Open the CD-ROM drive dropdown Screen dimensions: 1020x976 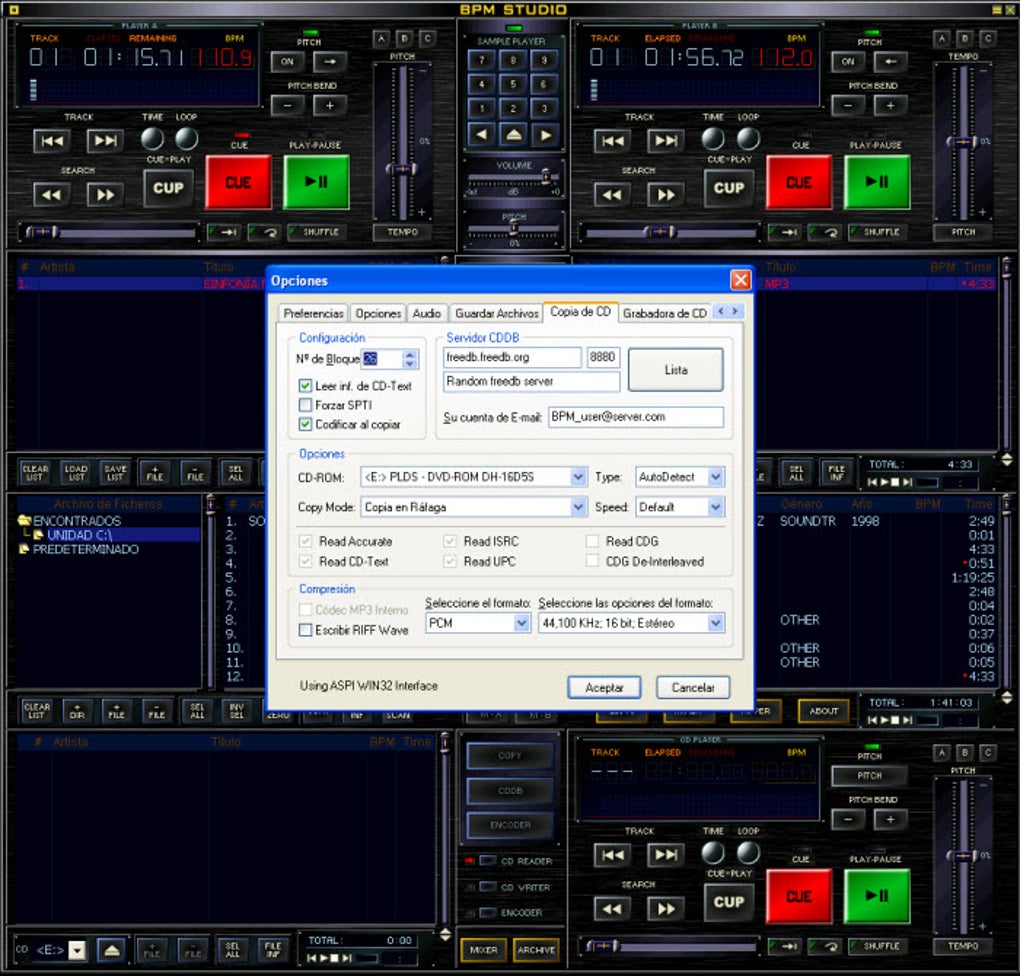578,477
